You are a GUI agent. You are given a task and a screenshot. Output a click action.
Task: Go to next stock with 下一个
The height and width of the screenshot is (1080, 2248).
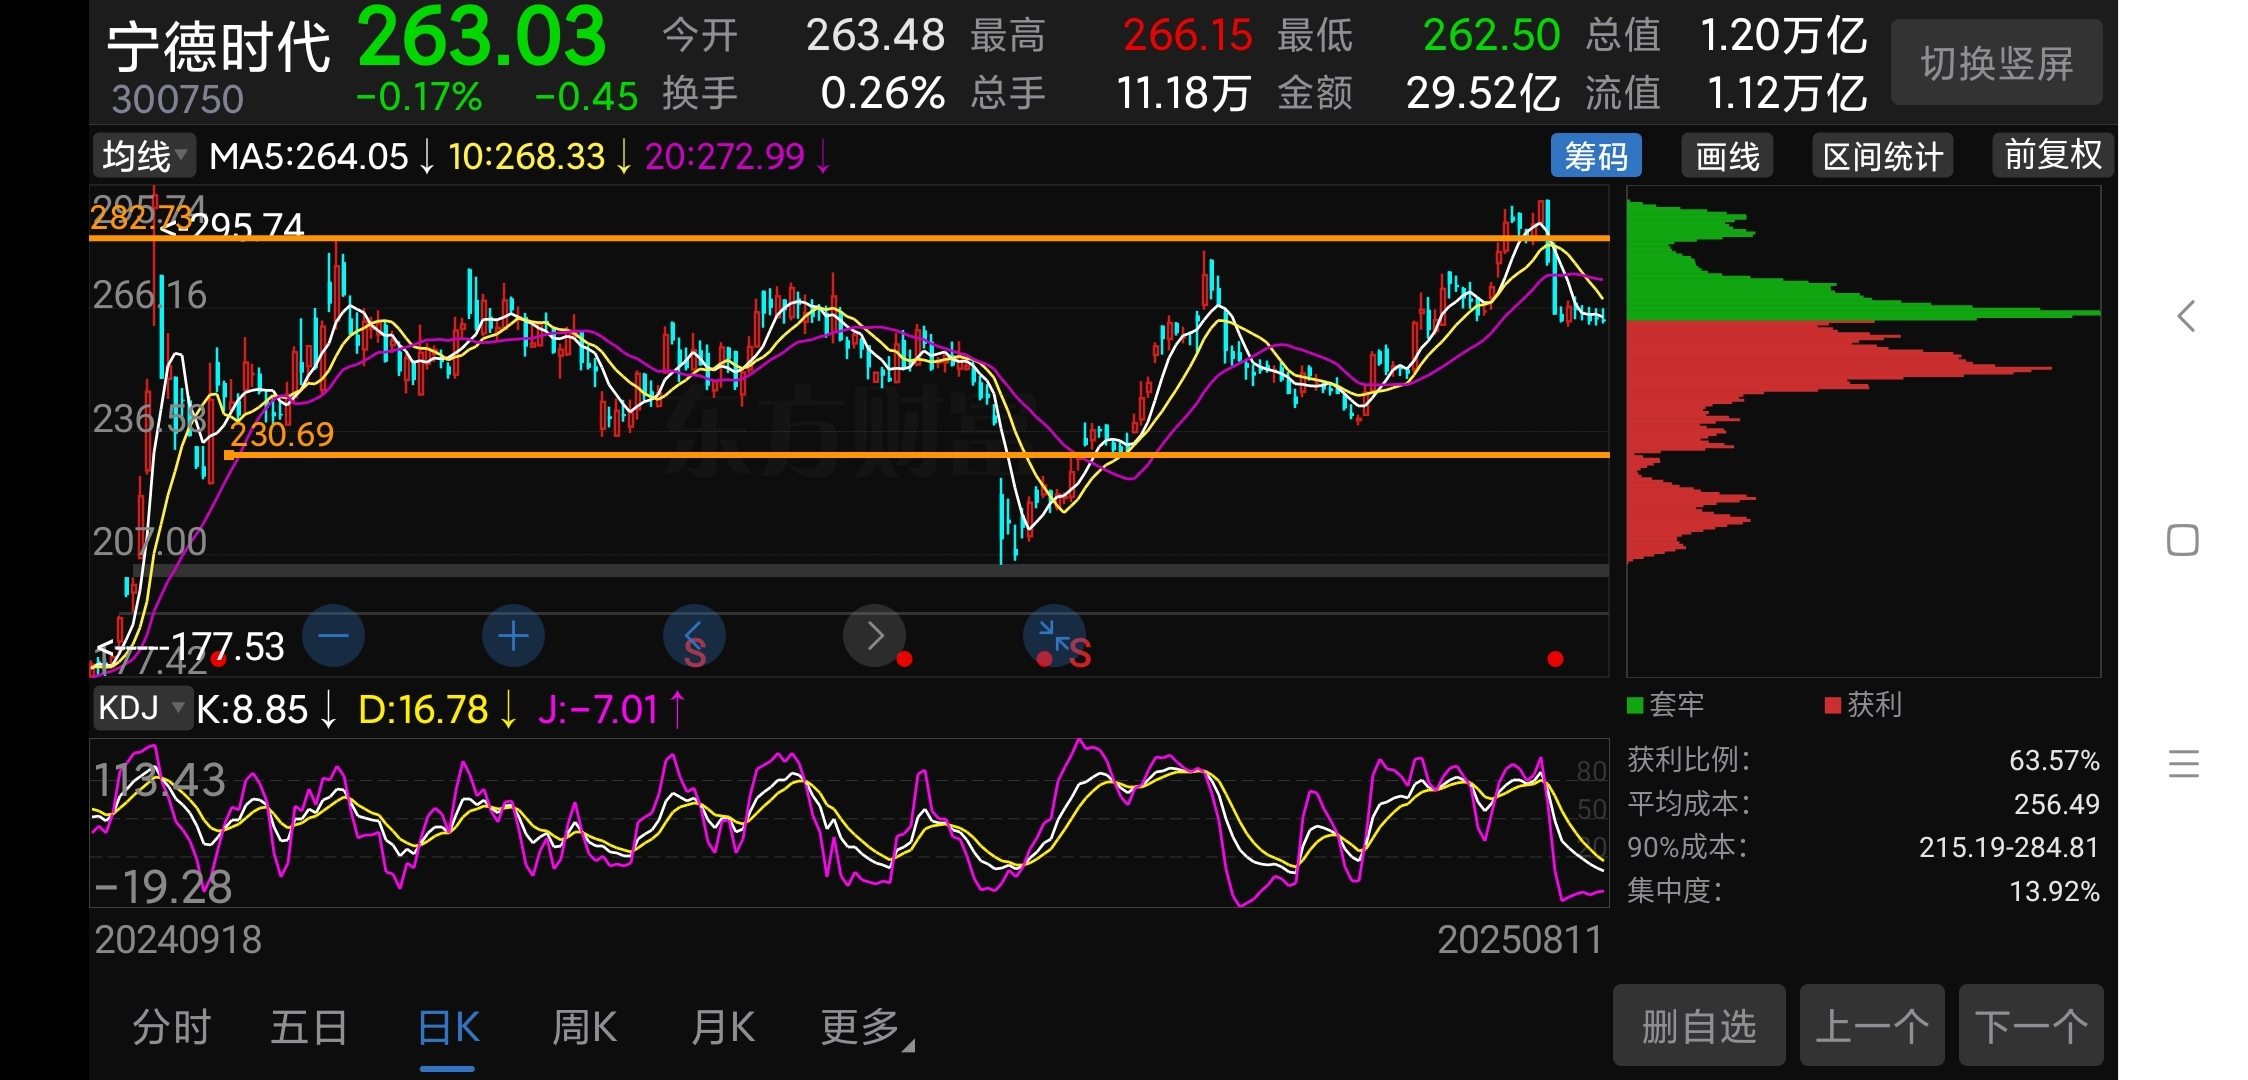(2031, 1025)
